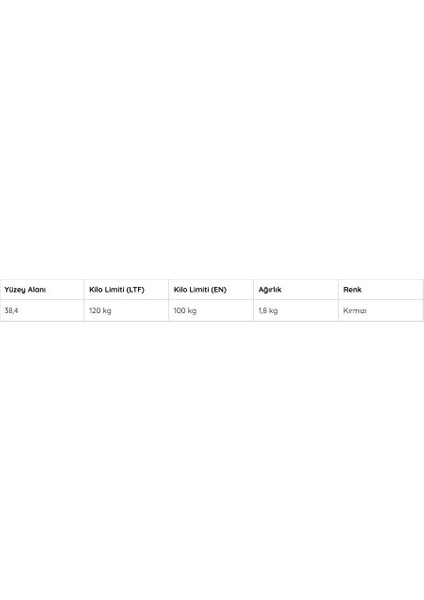Click the "kg" unit after 1,8
Image resolution: width=424 pixels, height=600 pixels.
[273, 311]
